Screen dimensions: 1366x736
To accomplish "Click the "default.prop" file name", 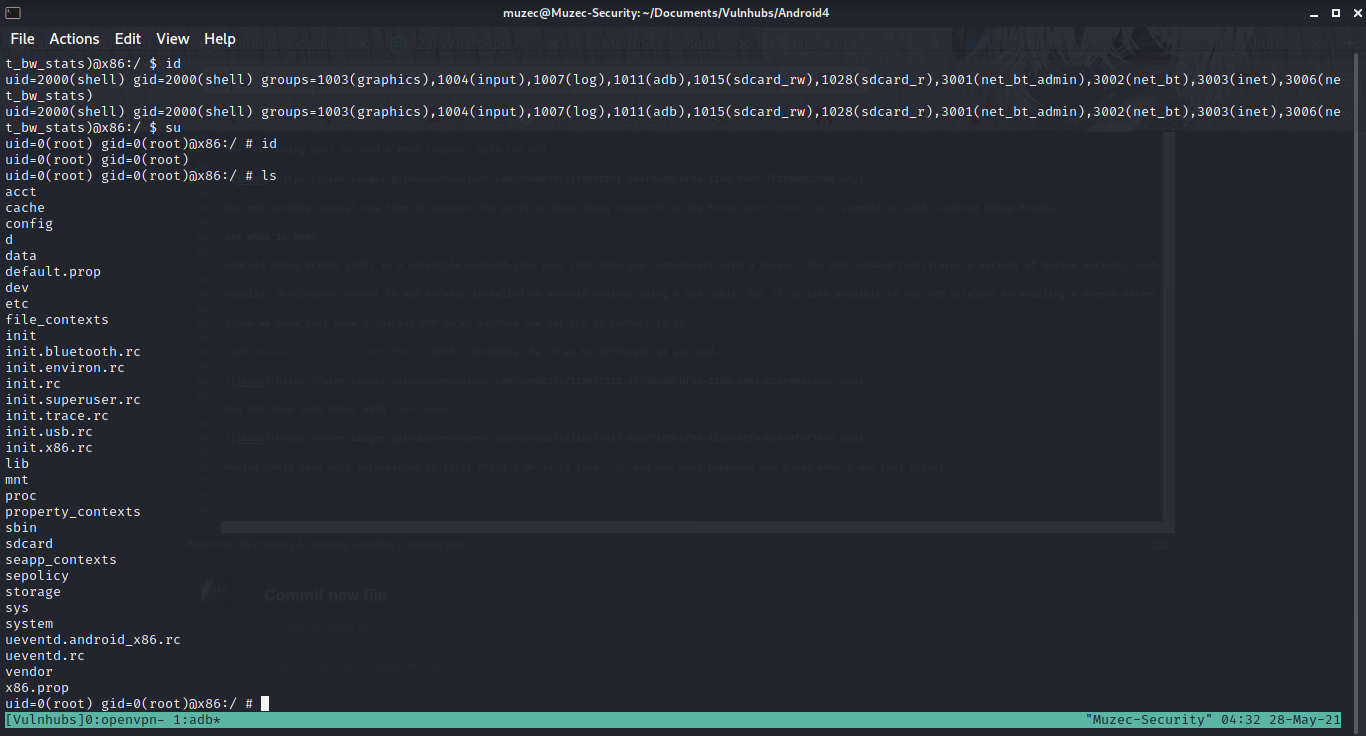I will 53,272.
